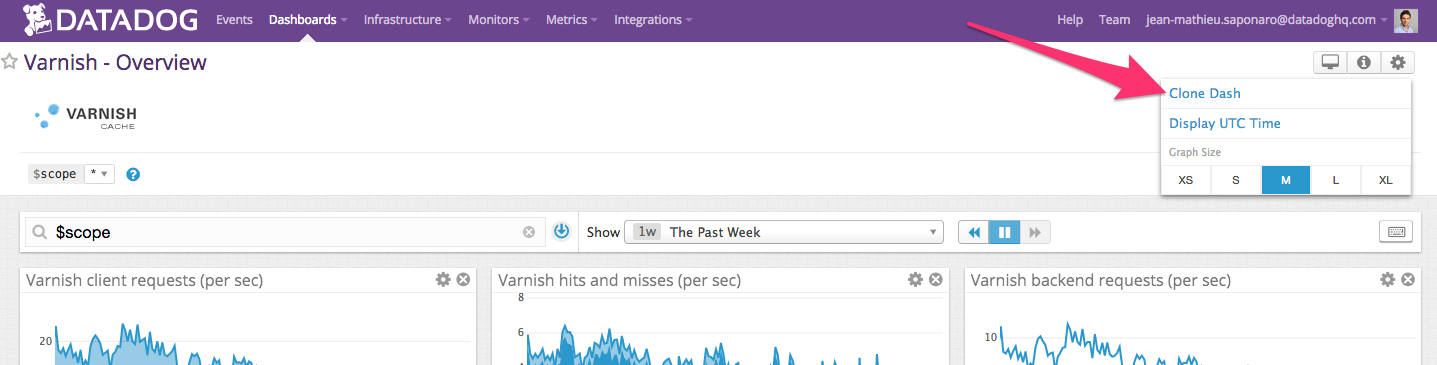
Task: Click the Datadog logo
Action: pyautogui.click(x=111, y=19)
